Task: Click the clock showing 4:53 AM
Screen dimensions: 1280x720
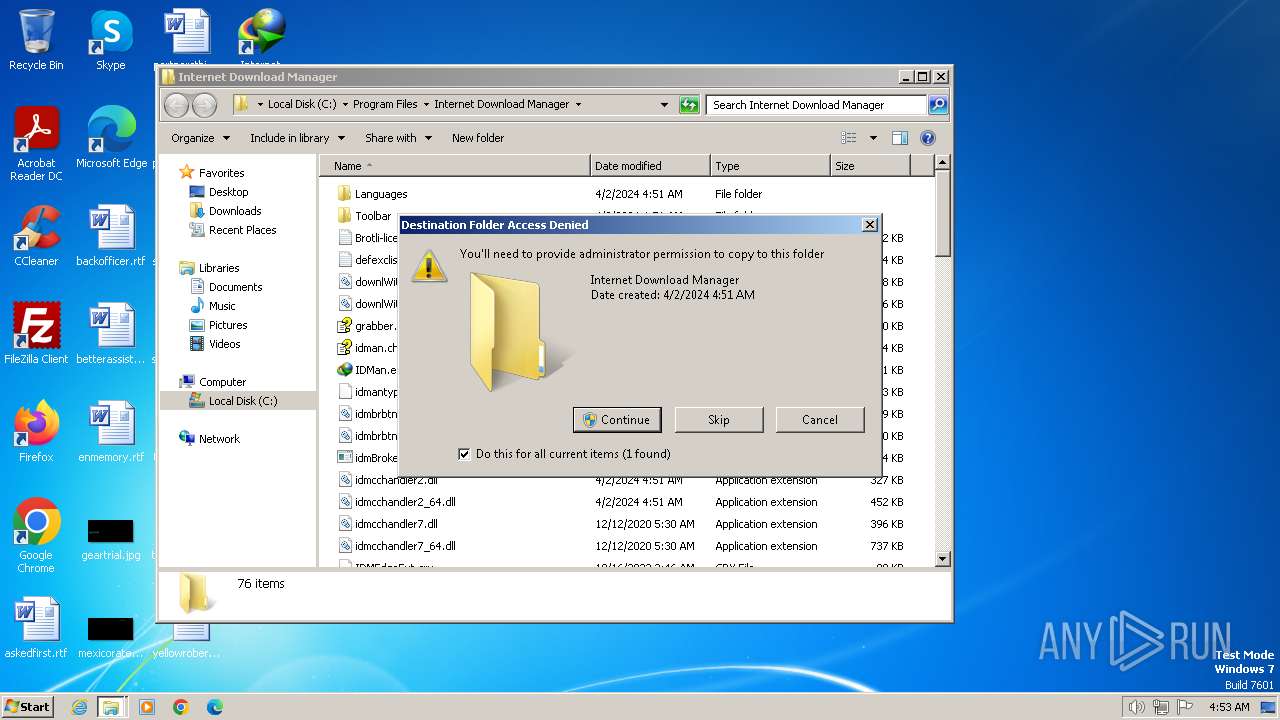Action: tap(1228, 707)
